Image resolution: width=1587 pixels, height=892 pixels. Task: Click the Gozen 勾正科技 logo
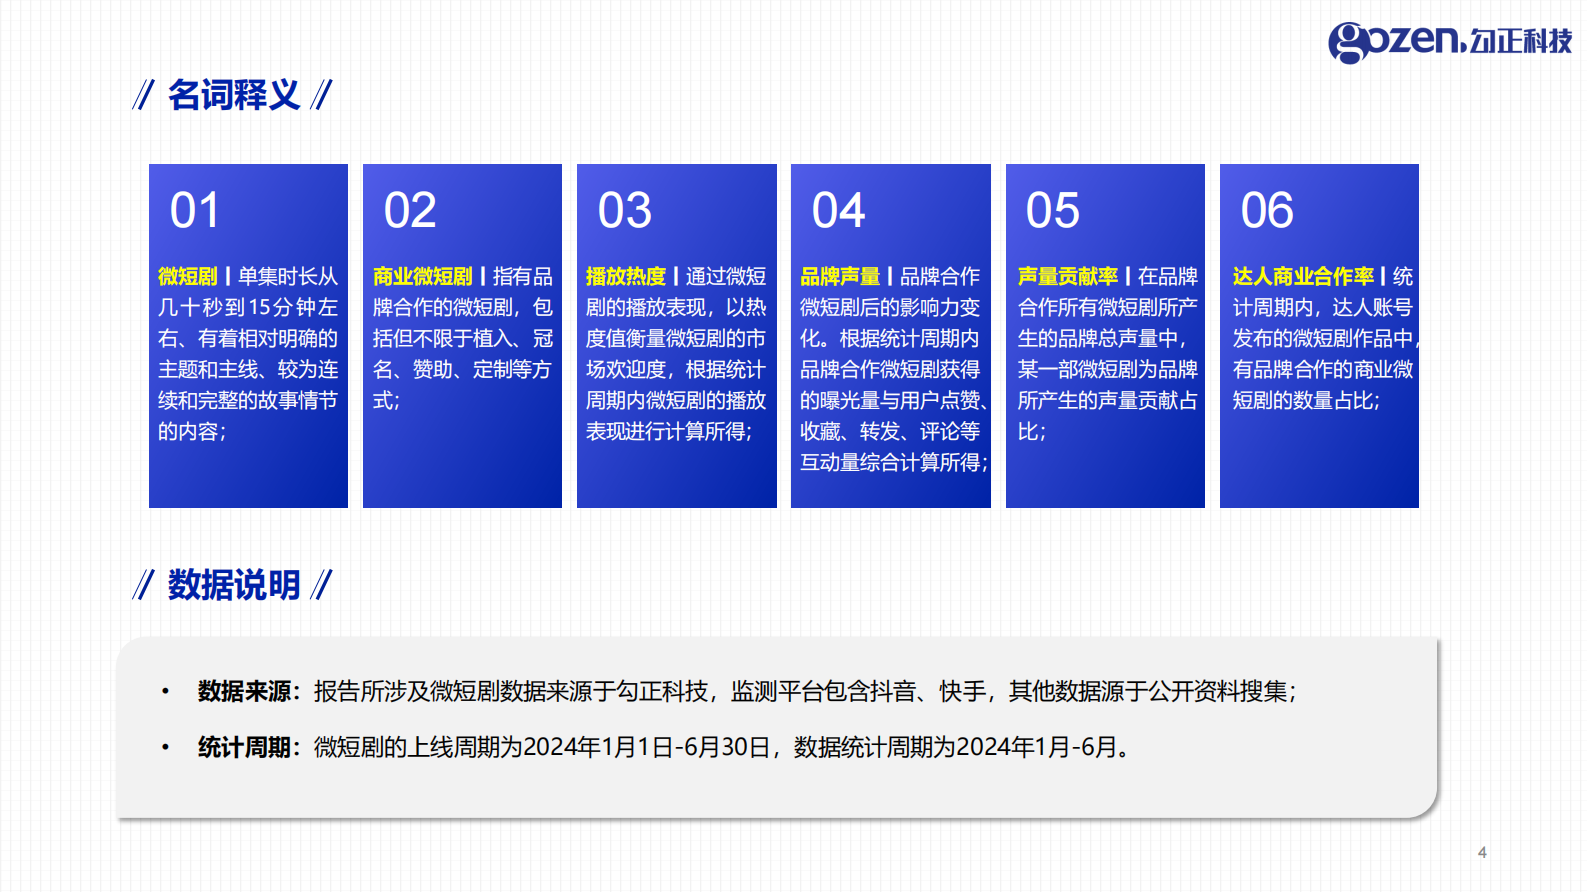(x=1450, y=41)
